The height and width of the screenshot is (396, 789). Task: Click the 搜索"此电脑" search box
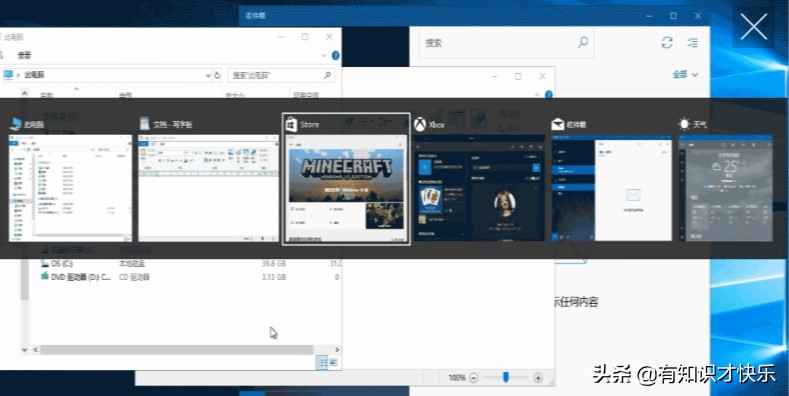281,75
